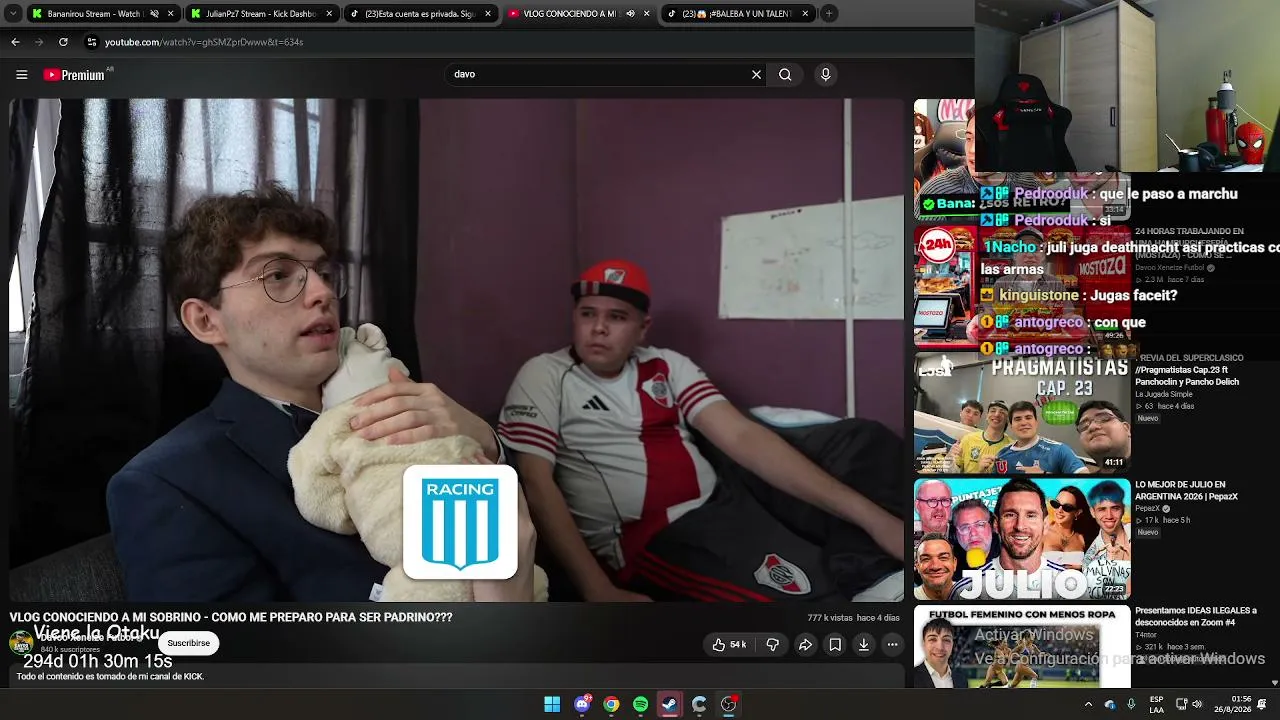Dislike the vlog video
The height and width of the screenshot is (720, 1280).
pyautogui.click(x=772, y=645)
